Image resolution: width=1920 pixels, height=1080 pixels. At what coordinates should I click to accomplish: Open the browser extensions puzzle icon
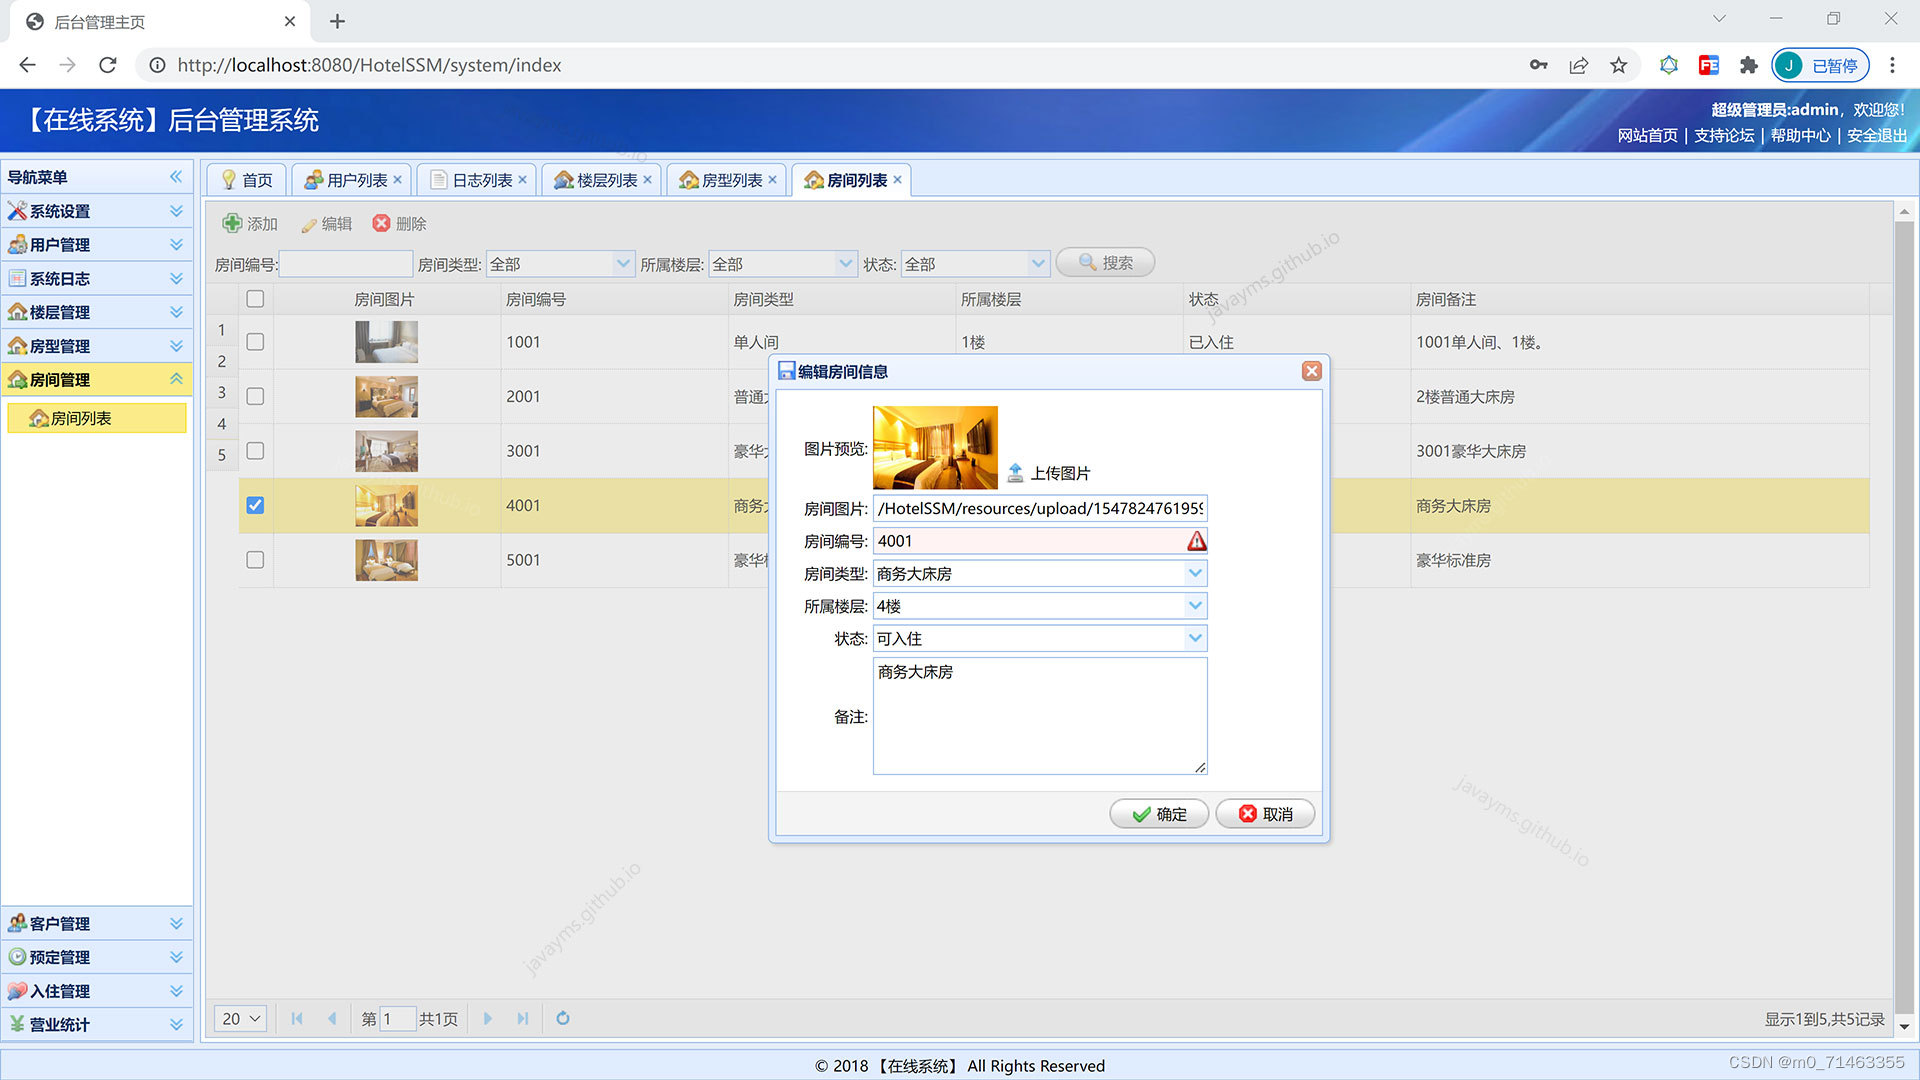pos(1748,65)
